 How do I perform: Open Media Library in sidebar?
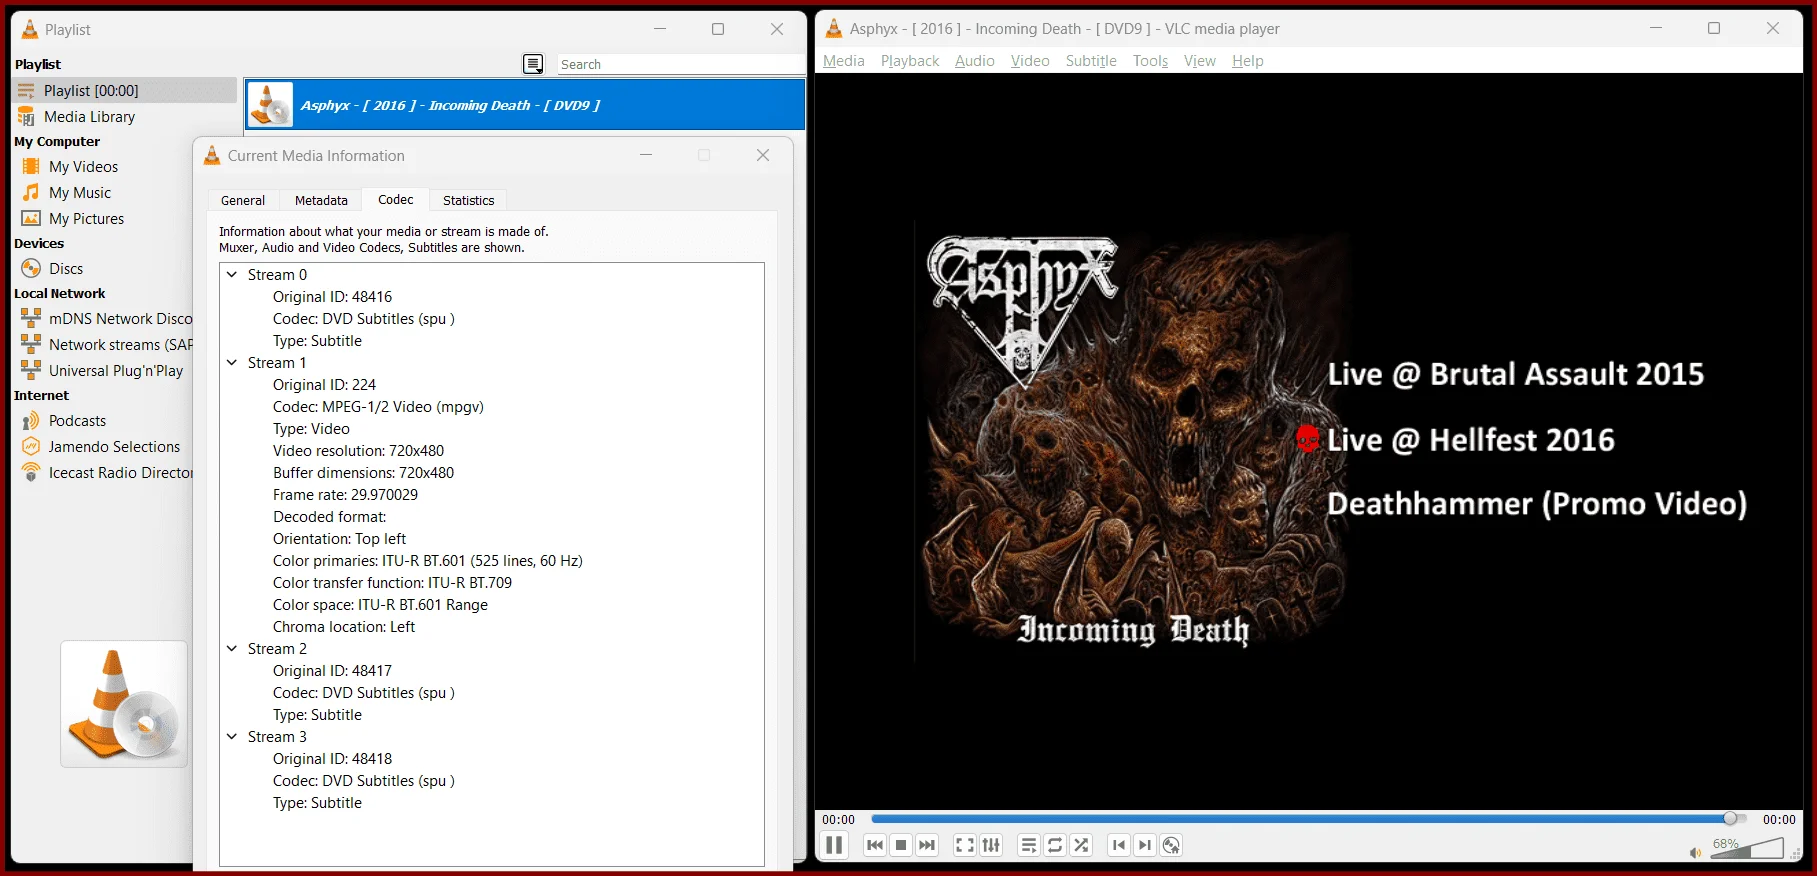(89, 116)
